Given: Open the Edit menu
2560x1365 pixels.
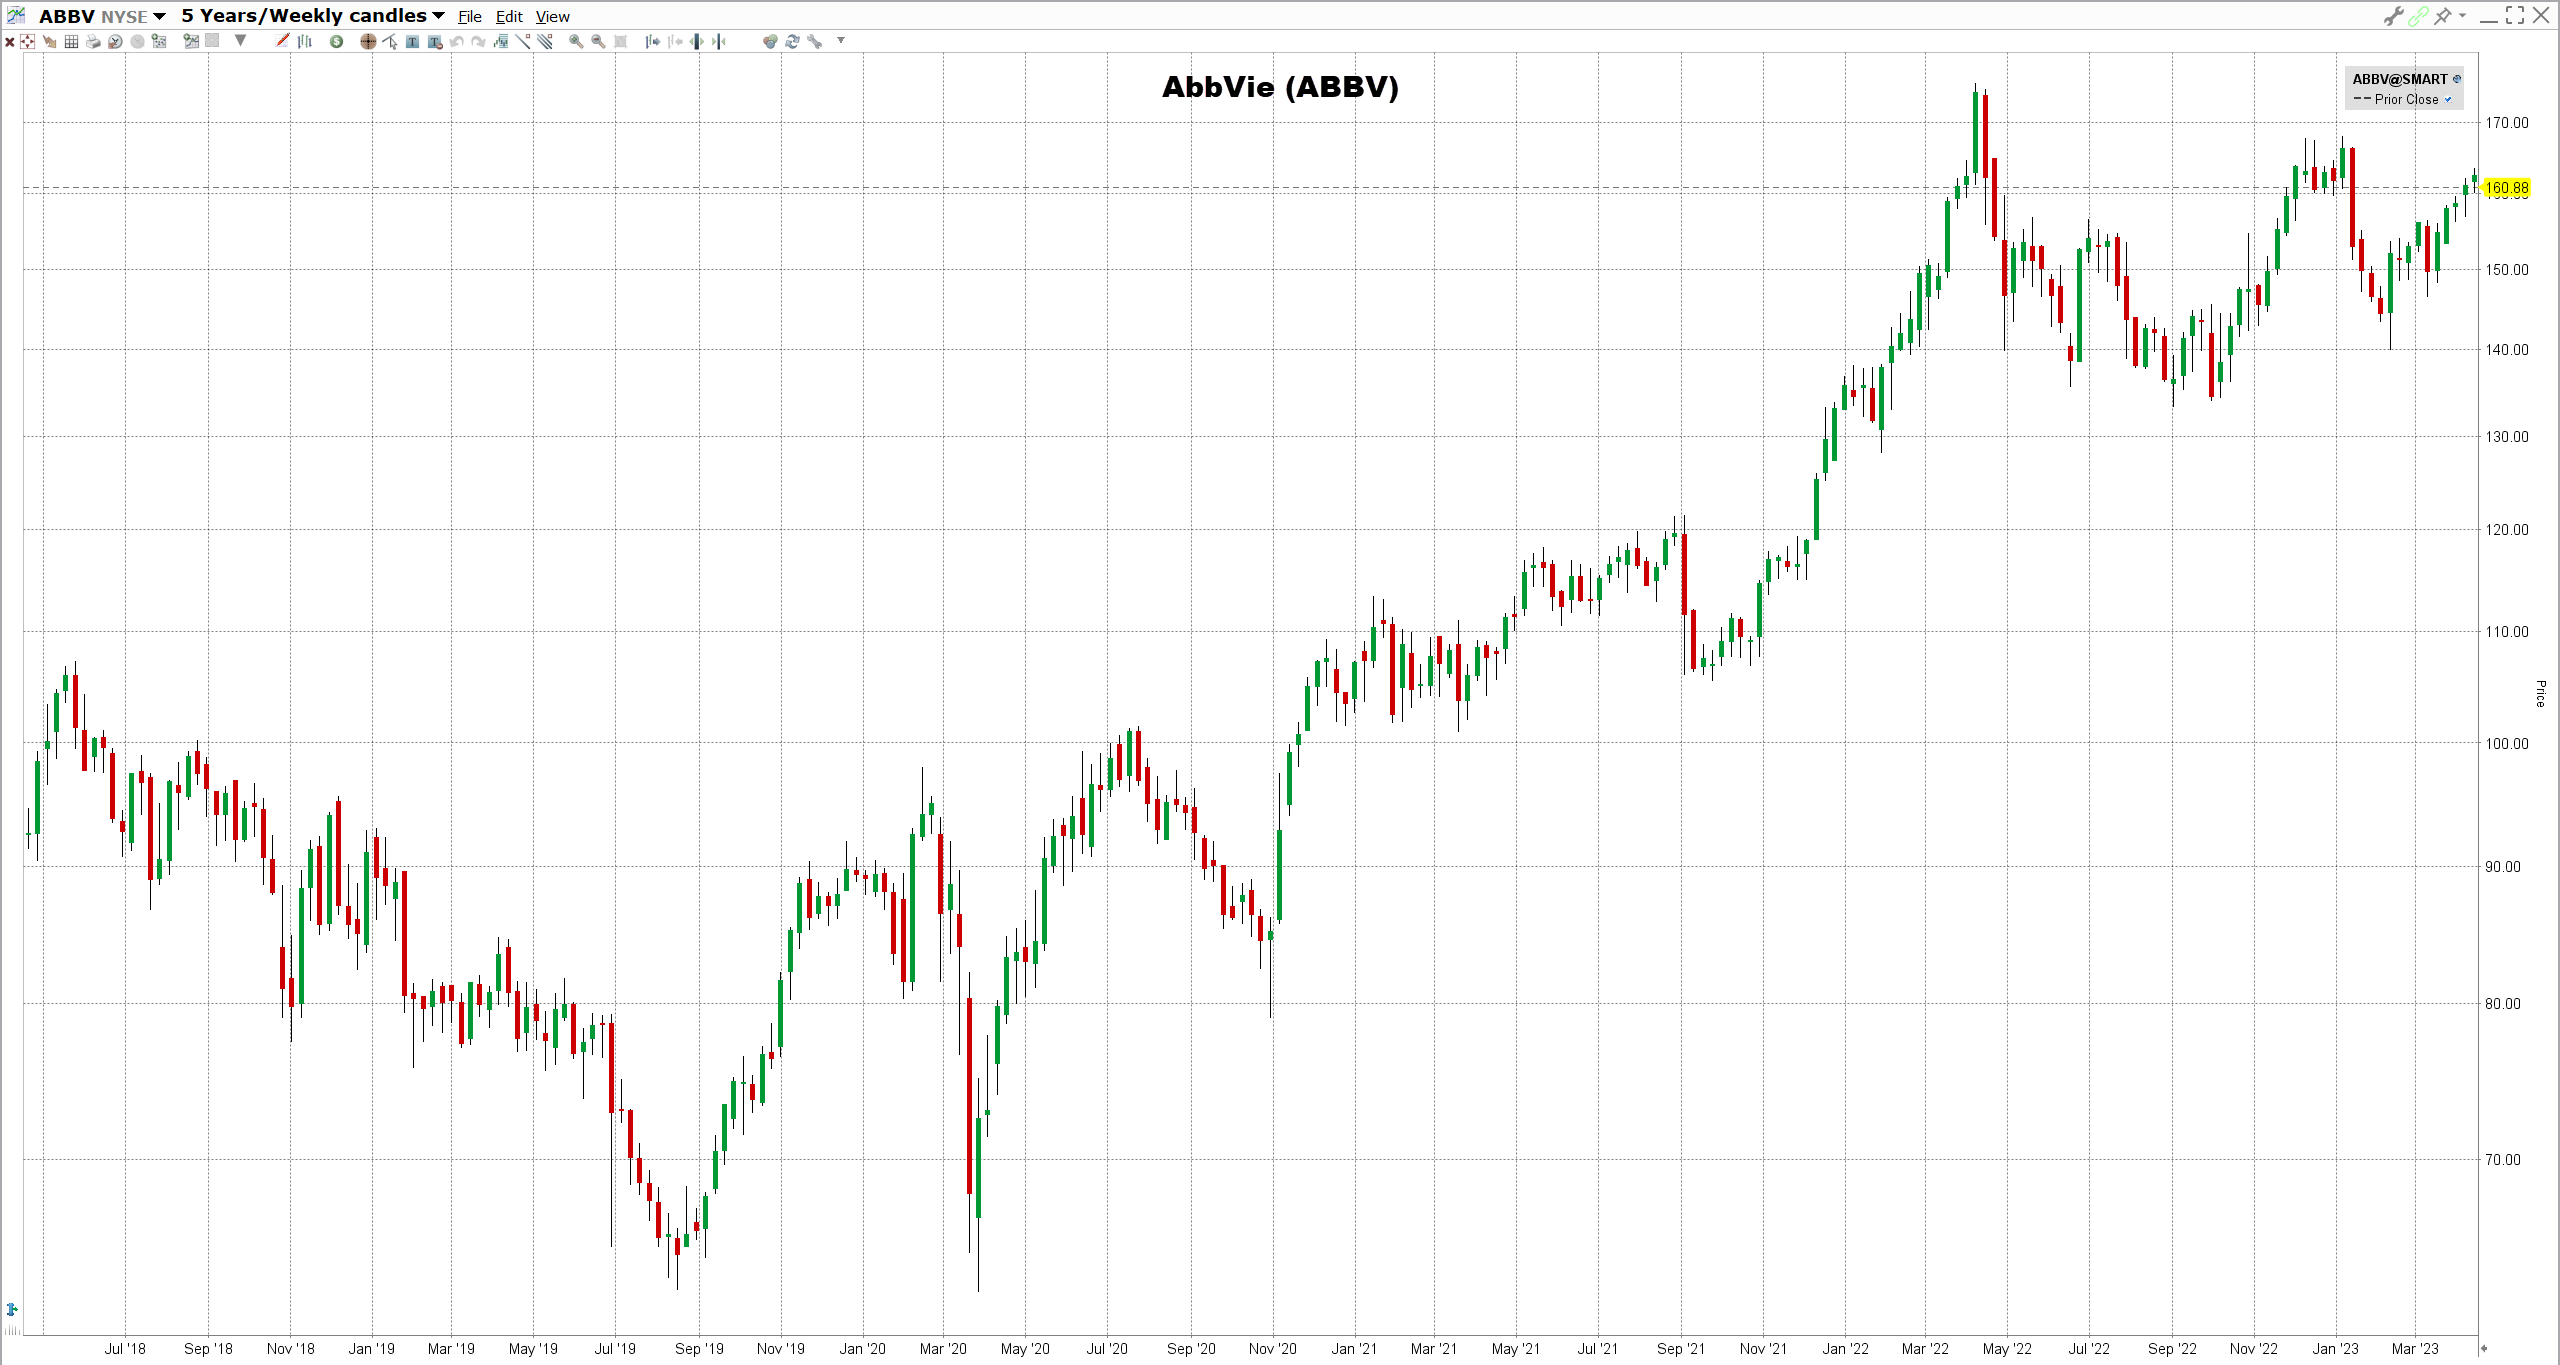Looking at the screenshot, I should (509, 17).
